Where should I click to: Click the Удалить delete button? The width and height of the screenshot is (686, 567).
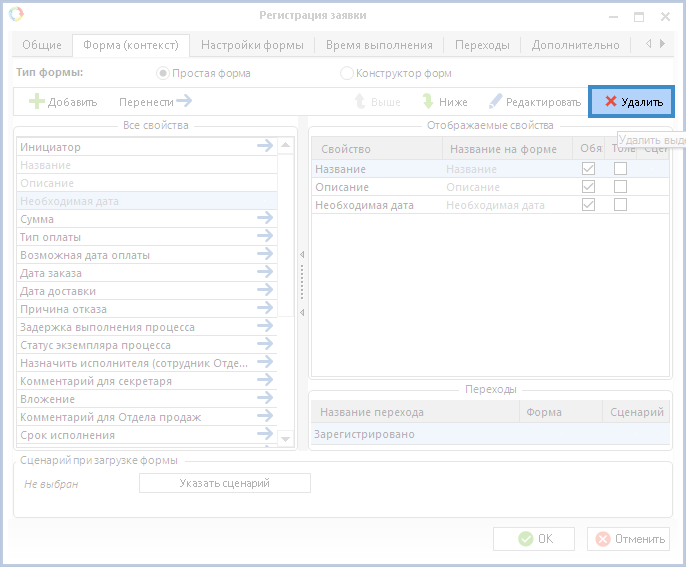pyautogui.click(x=632, y=102)
